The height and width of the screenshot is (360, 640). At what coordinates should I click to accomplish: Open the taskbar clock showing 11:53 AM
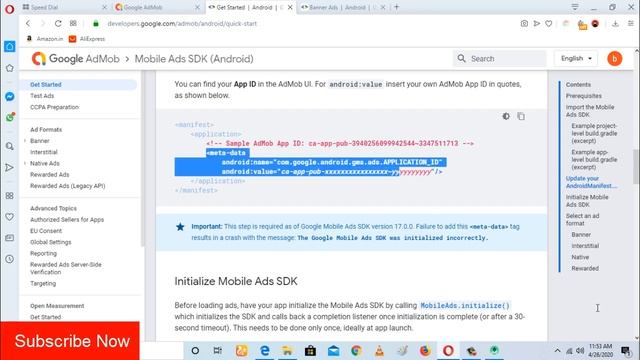click(600, 351)
